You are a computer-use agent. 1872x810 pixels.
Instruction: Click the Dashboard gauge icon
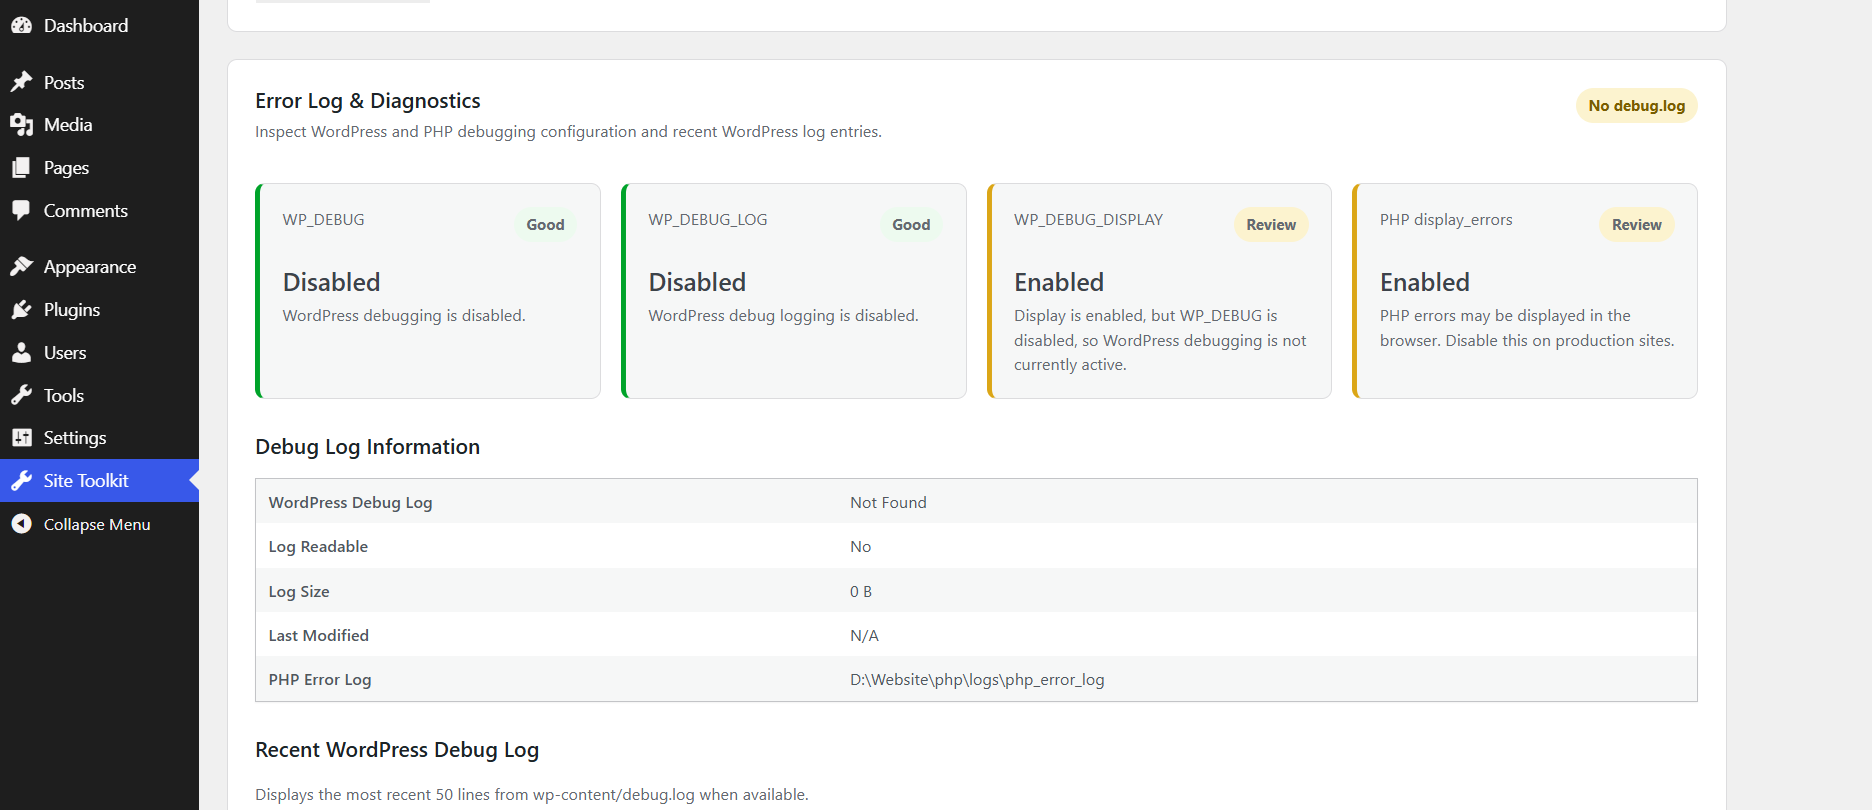(21, 26)
